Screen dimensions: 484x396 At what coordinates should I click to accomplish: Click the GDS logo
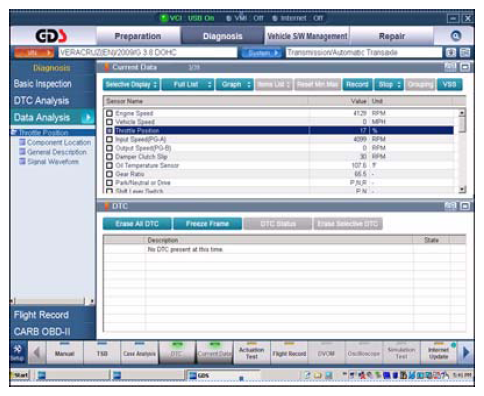pos(51,36)
